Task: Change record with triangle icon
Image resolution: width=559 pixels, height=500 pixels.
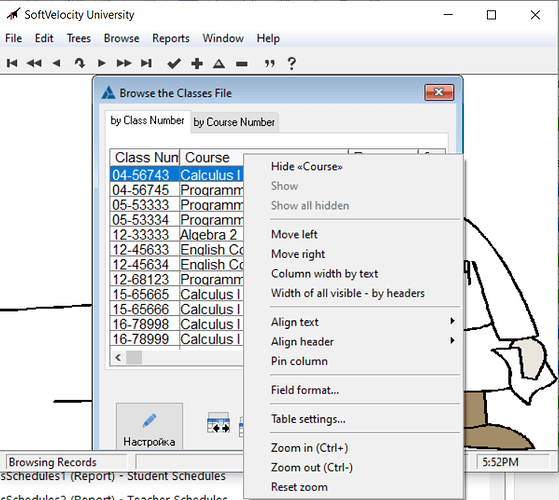Action: click(219, 64)
